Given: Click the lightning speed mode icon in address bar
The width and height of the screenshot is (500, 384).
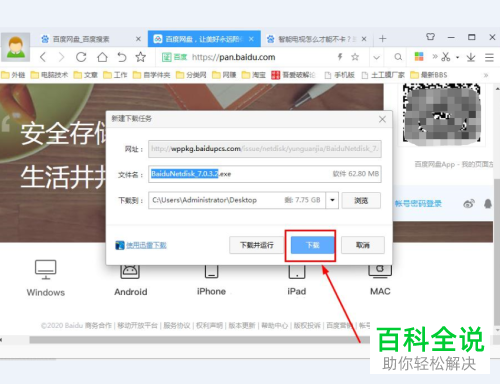Looking at the screenshot, I should 340,57.
